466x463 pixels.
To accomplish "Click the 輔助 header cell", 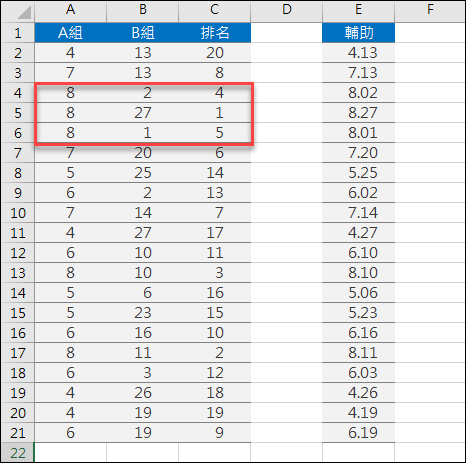I will [359, 33].
